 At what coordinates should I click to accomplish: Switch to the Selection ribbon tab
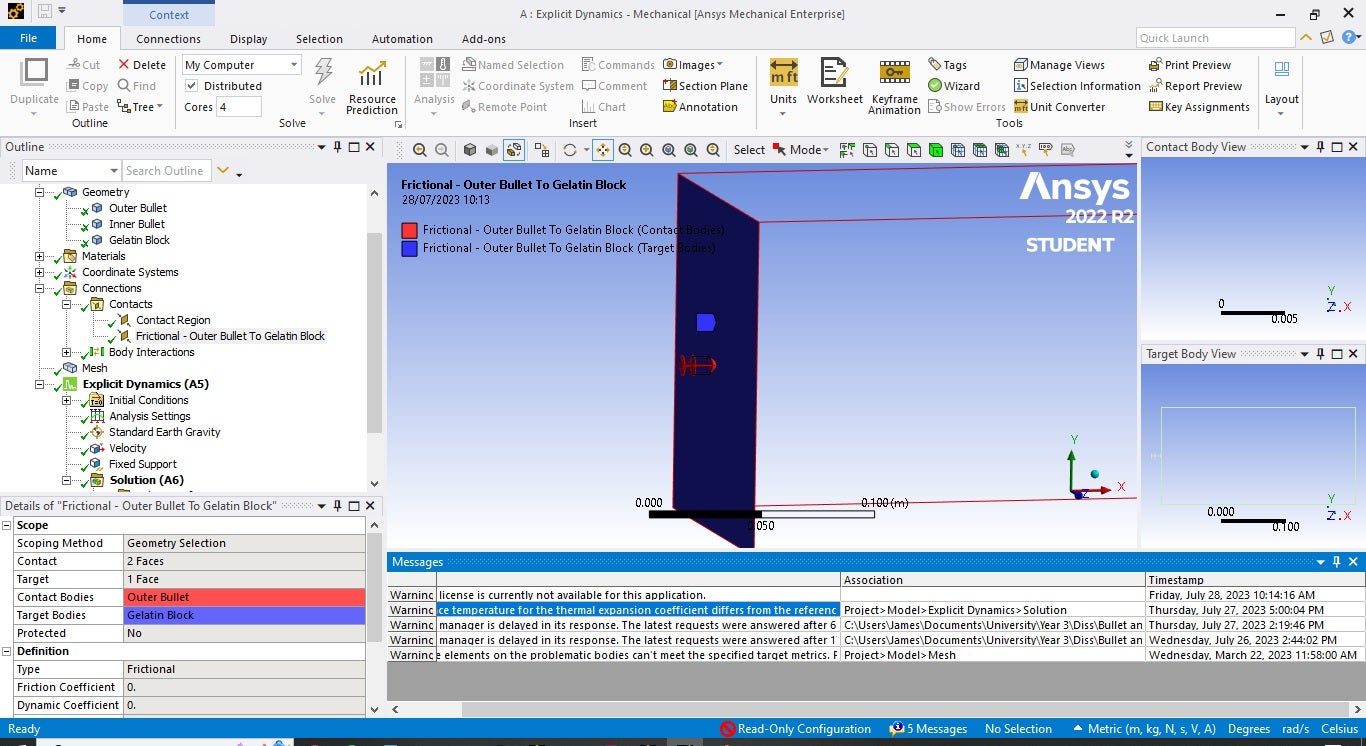(x=319, y=39)
